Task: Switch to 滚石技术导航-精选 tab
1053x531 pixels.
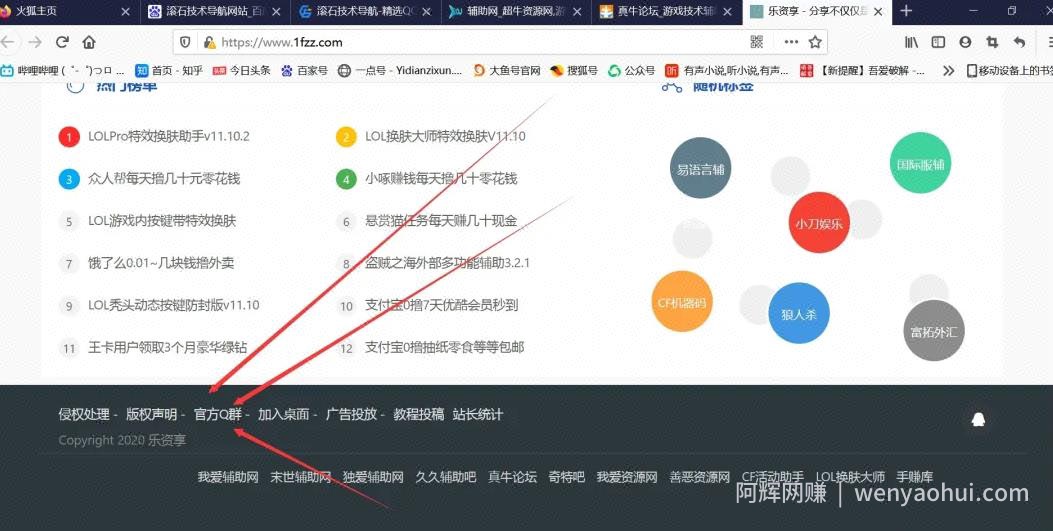Action: point(367,11)
